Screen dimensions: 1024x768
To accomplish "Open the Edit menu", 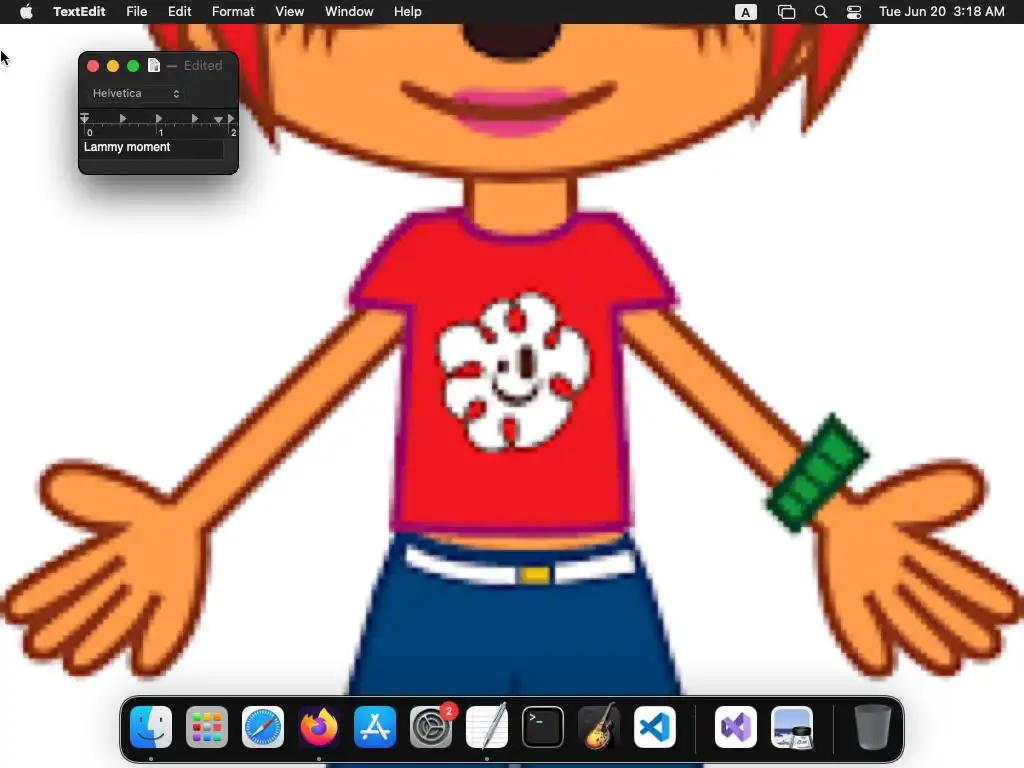I will pyautogui.click(x=180, y=12).
